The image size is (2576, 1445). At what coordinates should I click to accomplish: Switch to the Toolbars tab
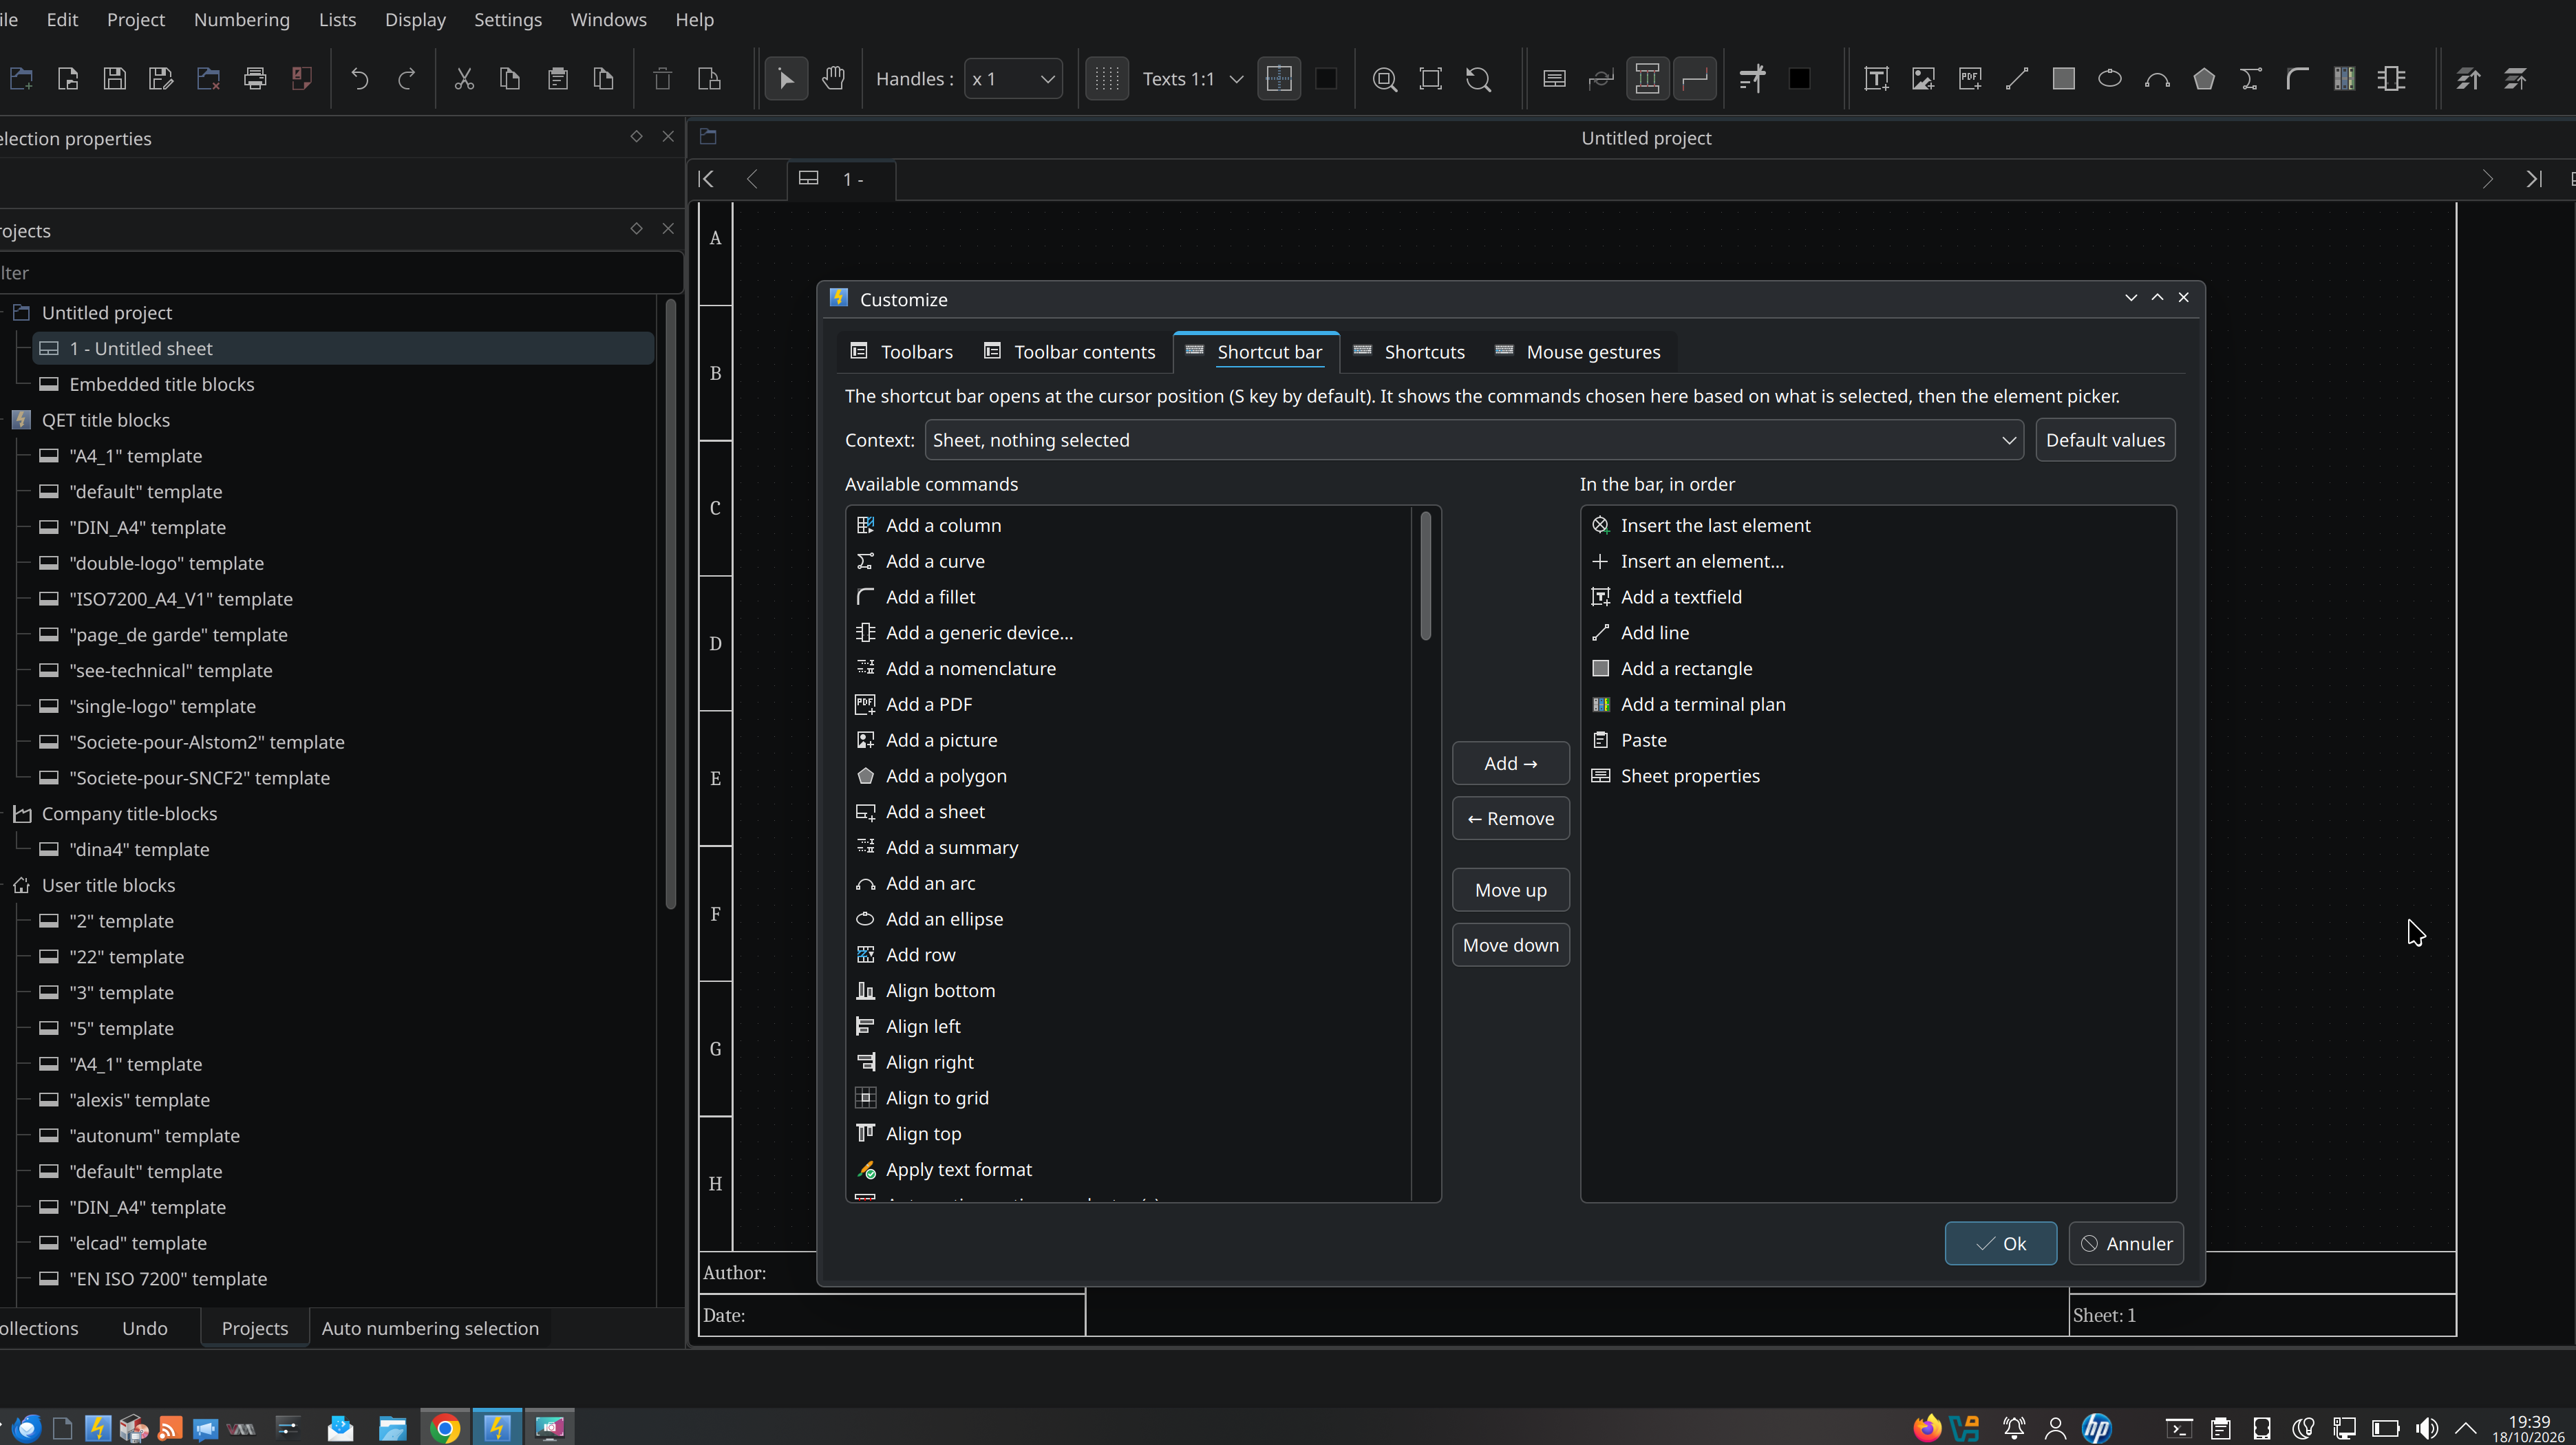(x=901, y=352)
